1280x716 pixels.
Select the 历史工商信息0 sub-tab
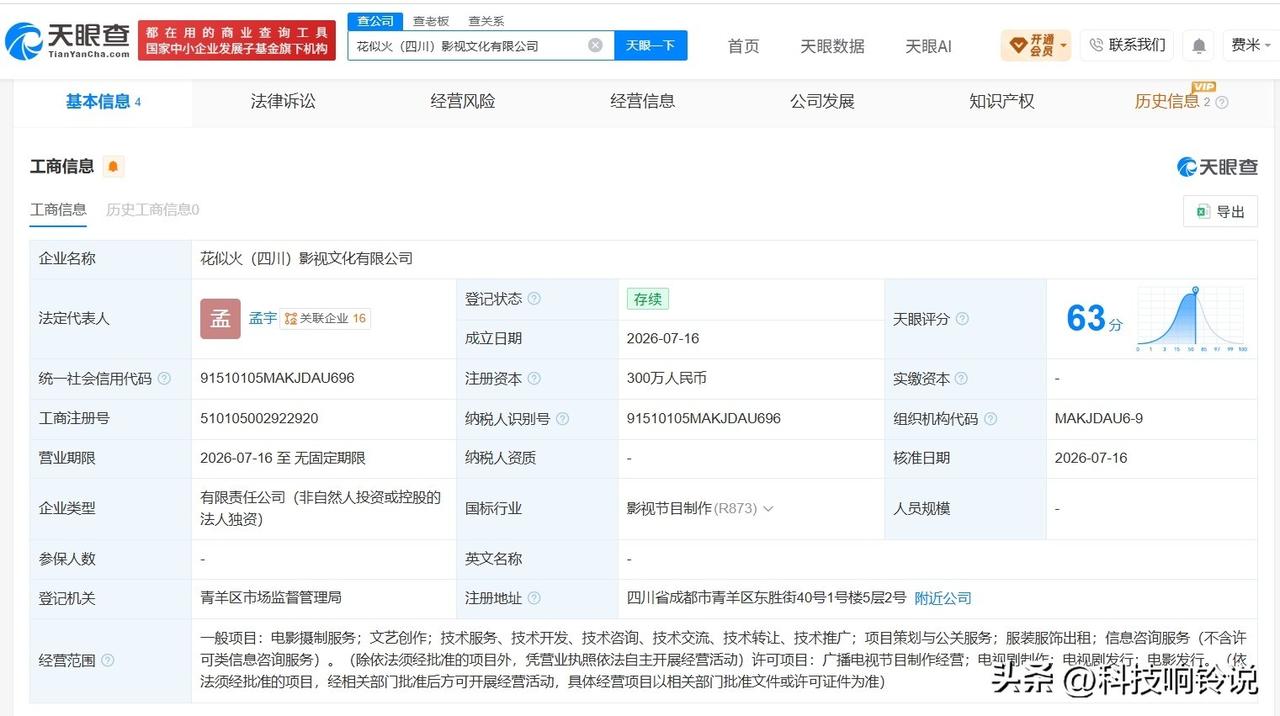152,210
